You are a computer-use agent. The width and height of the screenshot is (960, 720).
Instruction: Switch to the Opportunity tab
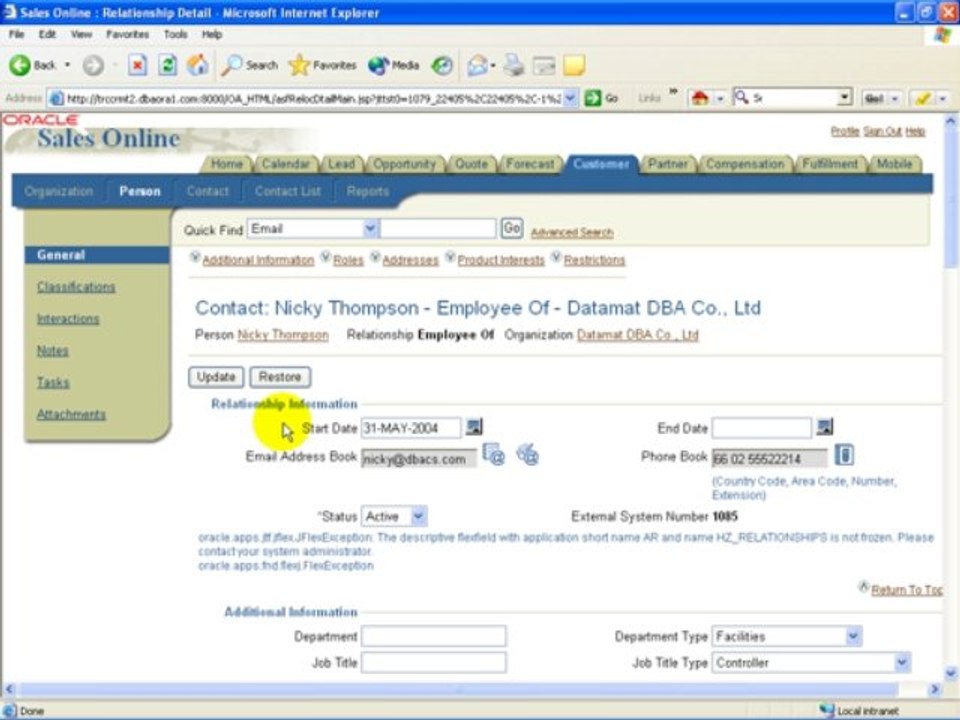click(404, 164)
